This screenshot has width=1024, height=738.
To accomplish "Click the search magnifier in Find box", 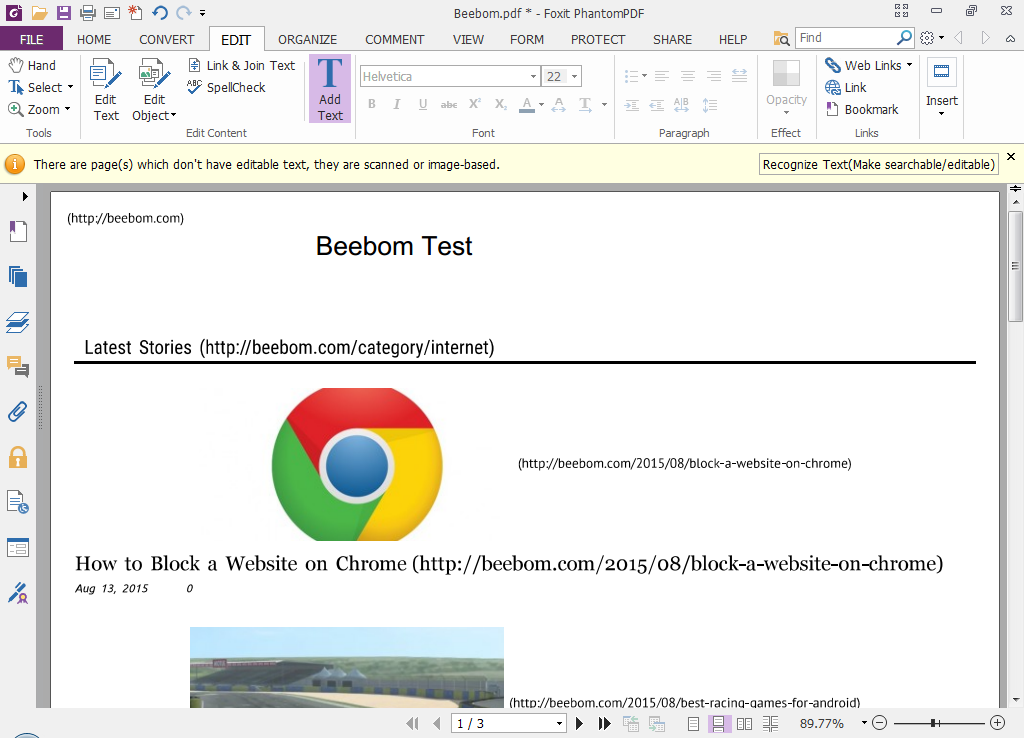I will pyautogui.click(x=904, y=37).
